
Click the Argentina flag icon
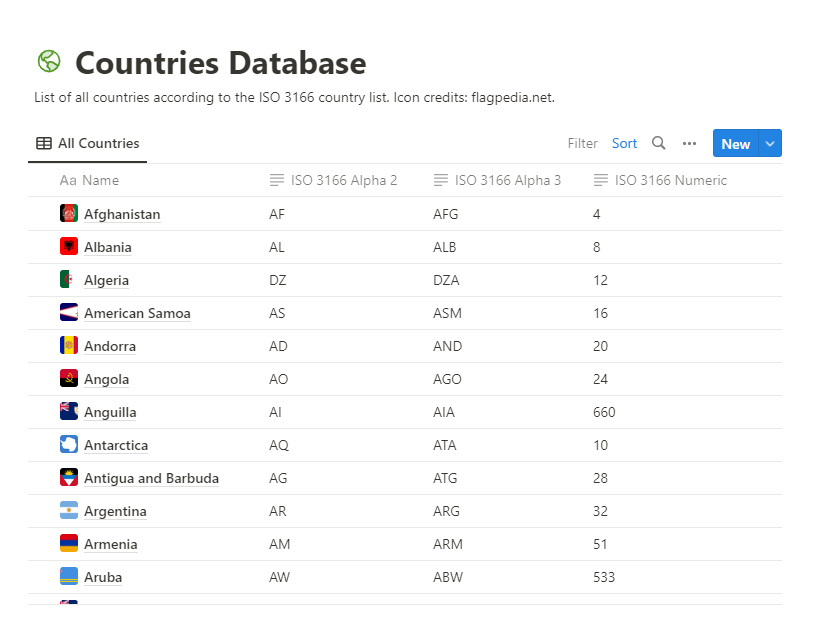(x=69, y=511)
